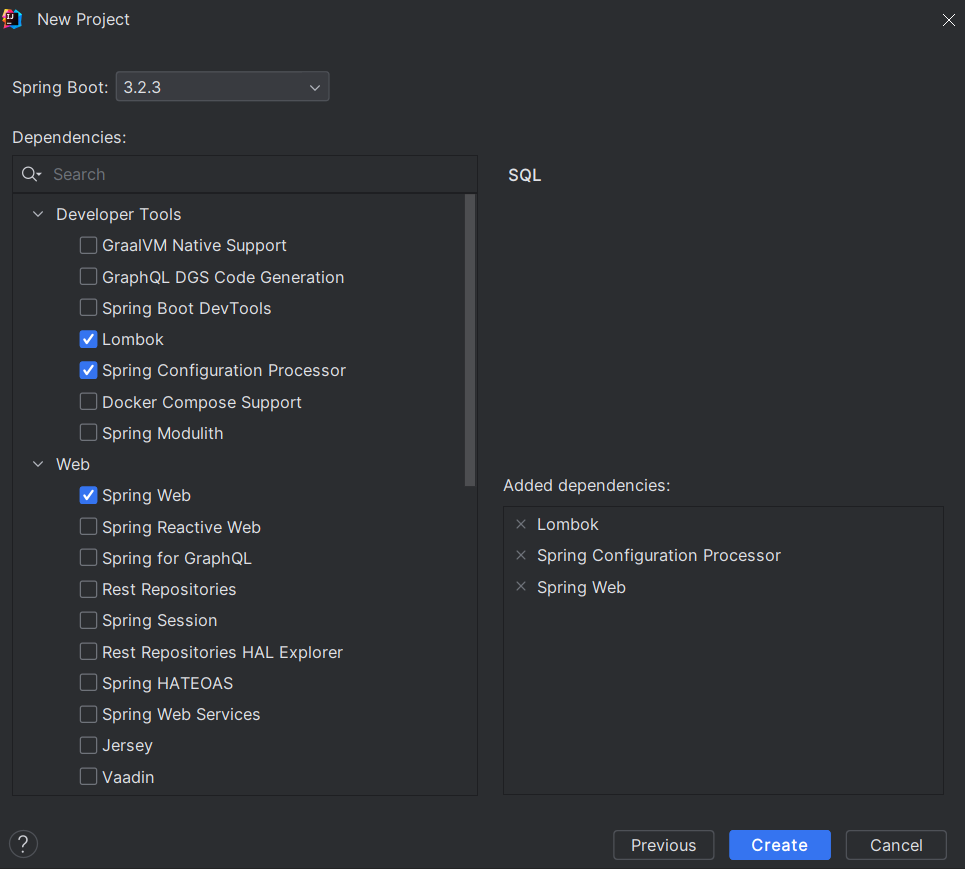Click Lombok text in added dependencies
This screenshot has height=869, width=965.
coord(567,524)
